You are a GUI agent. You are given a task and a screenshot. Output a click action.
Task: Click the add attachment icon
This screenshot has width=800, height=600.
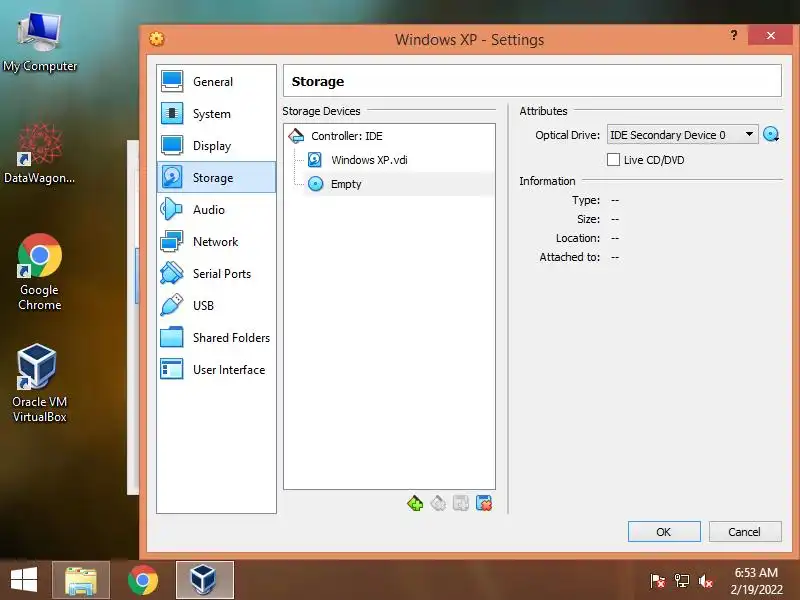point(461,504)
